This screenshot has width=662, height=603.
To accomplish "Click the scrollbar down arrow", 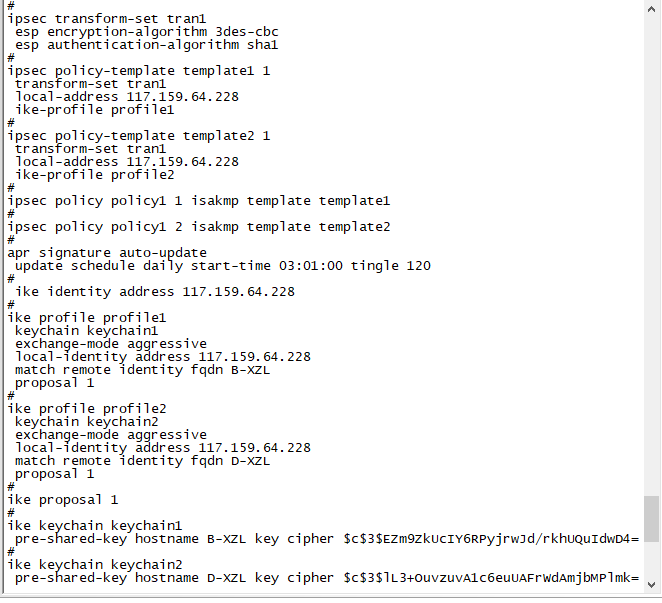I will (651, 582).
